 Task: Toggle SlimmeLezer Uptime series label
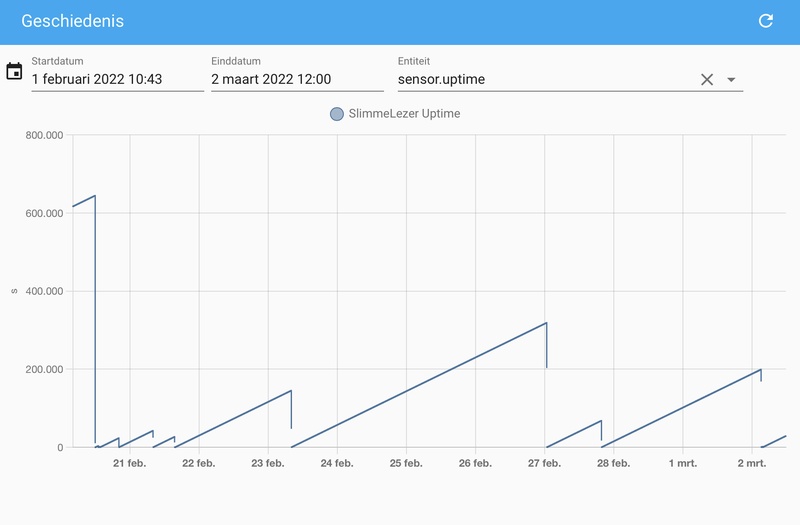click(x=404, y=114)
